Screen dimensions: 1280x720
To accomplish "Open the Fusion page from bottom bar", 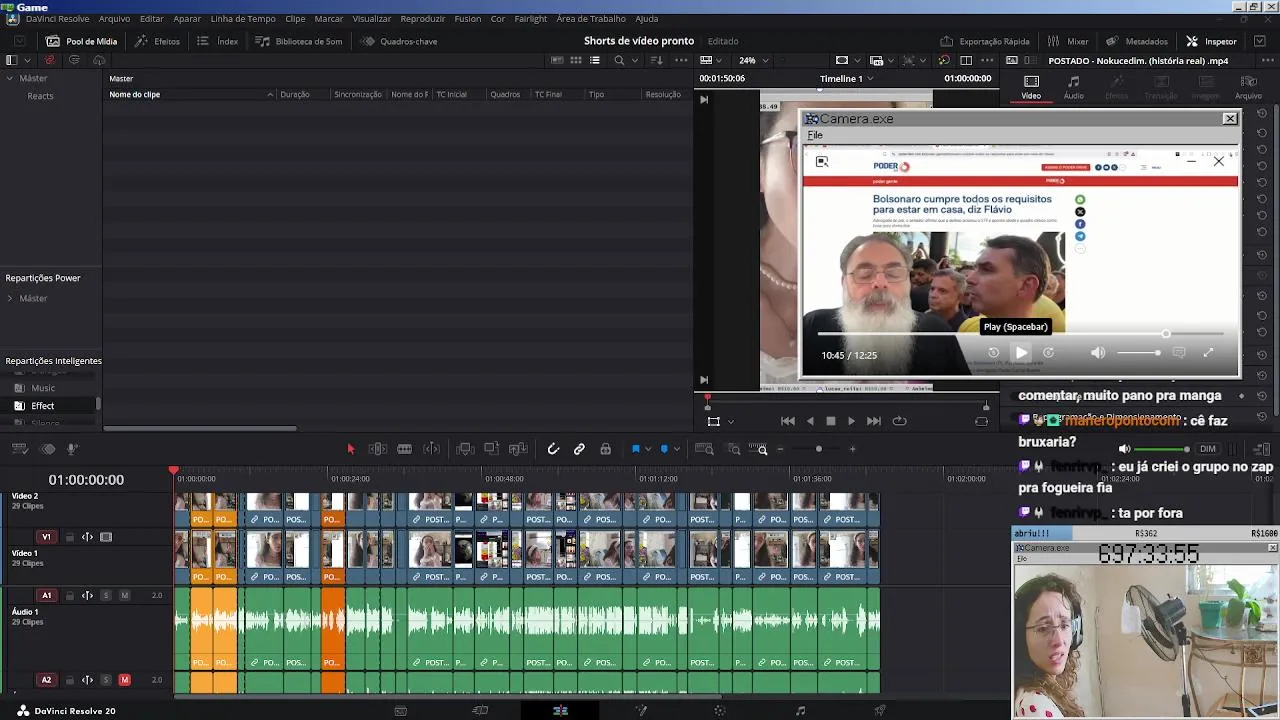I will point(641,711).
